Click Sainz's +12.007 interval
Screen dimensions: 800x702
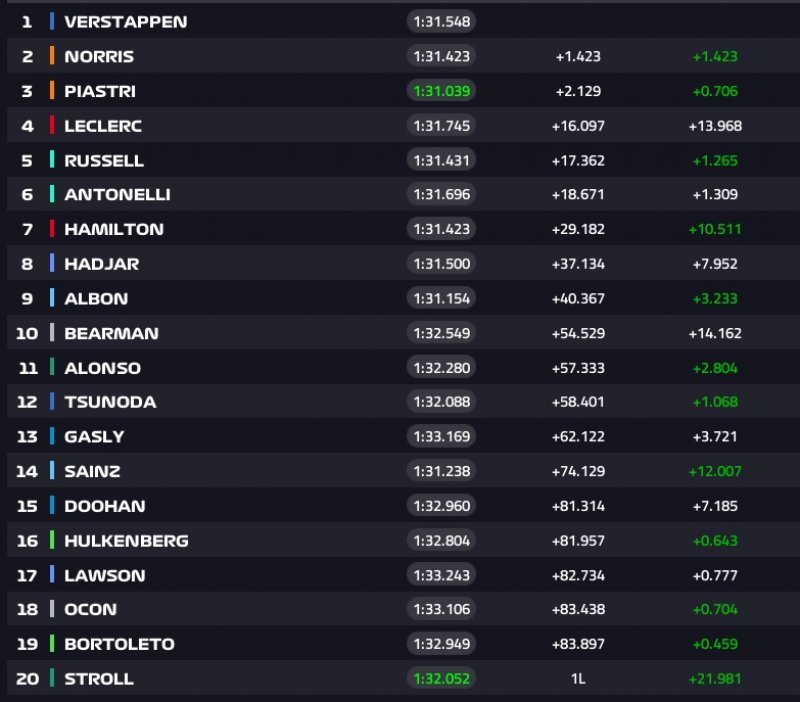[714, 471]
